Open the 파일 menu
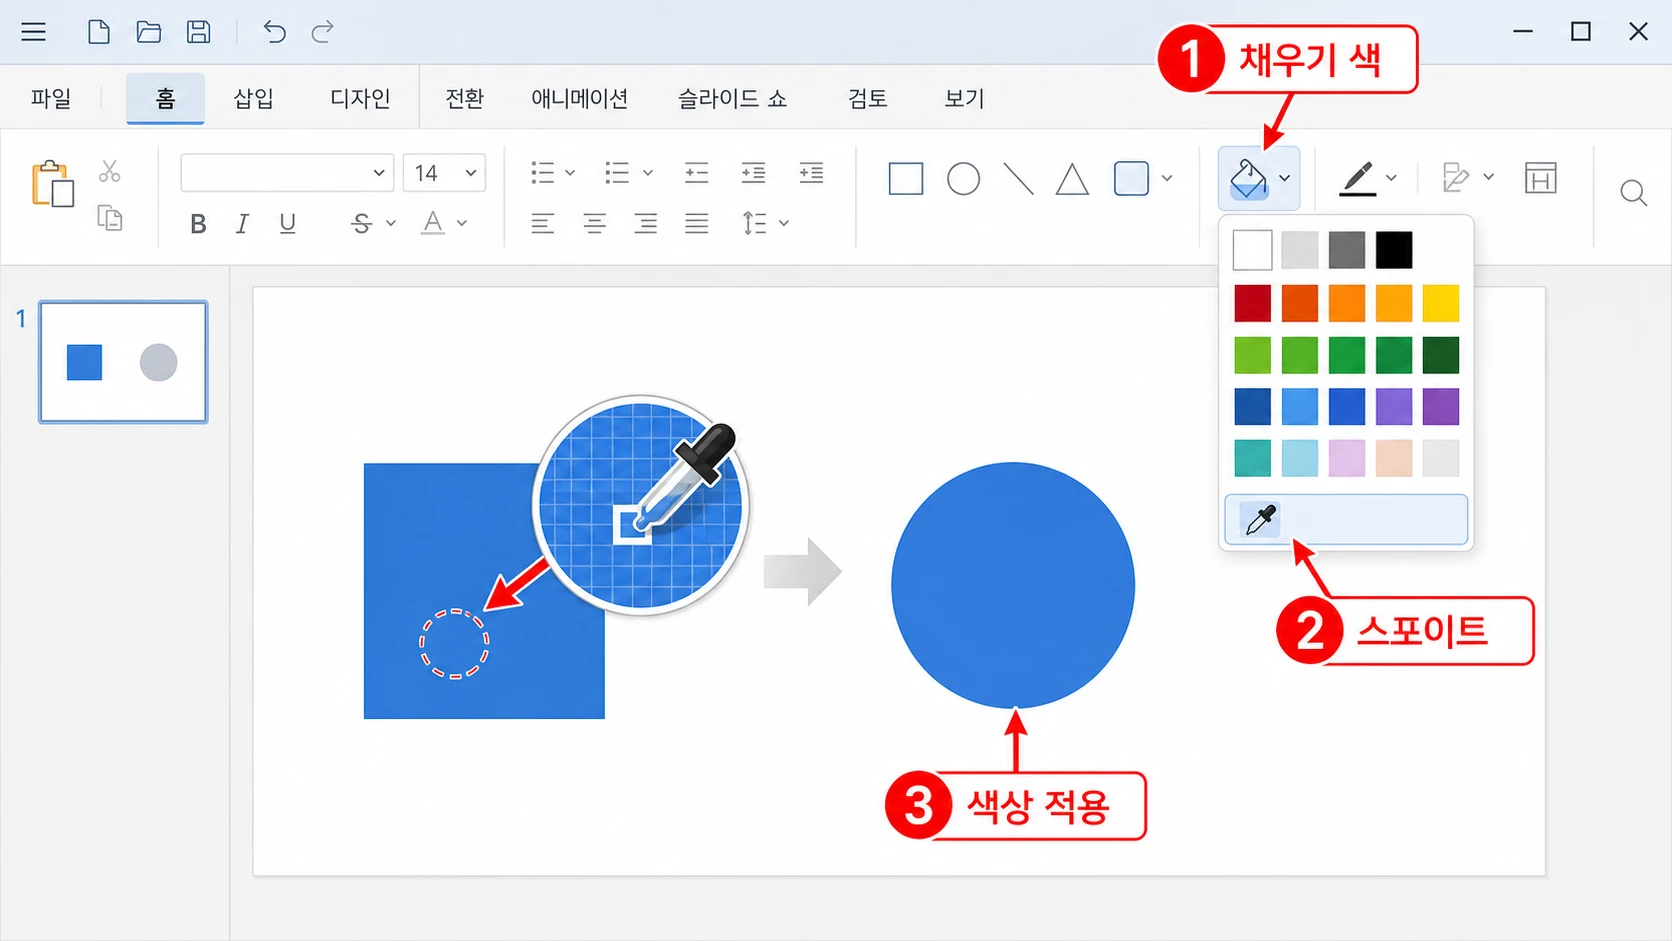Viewport: 1672px width, 941px height. click(x=51, y=98)
